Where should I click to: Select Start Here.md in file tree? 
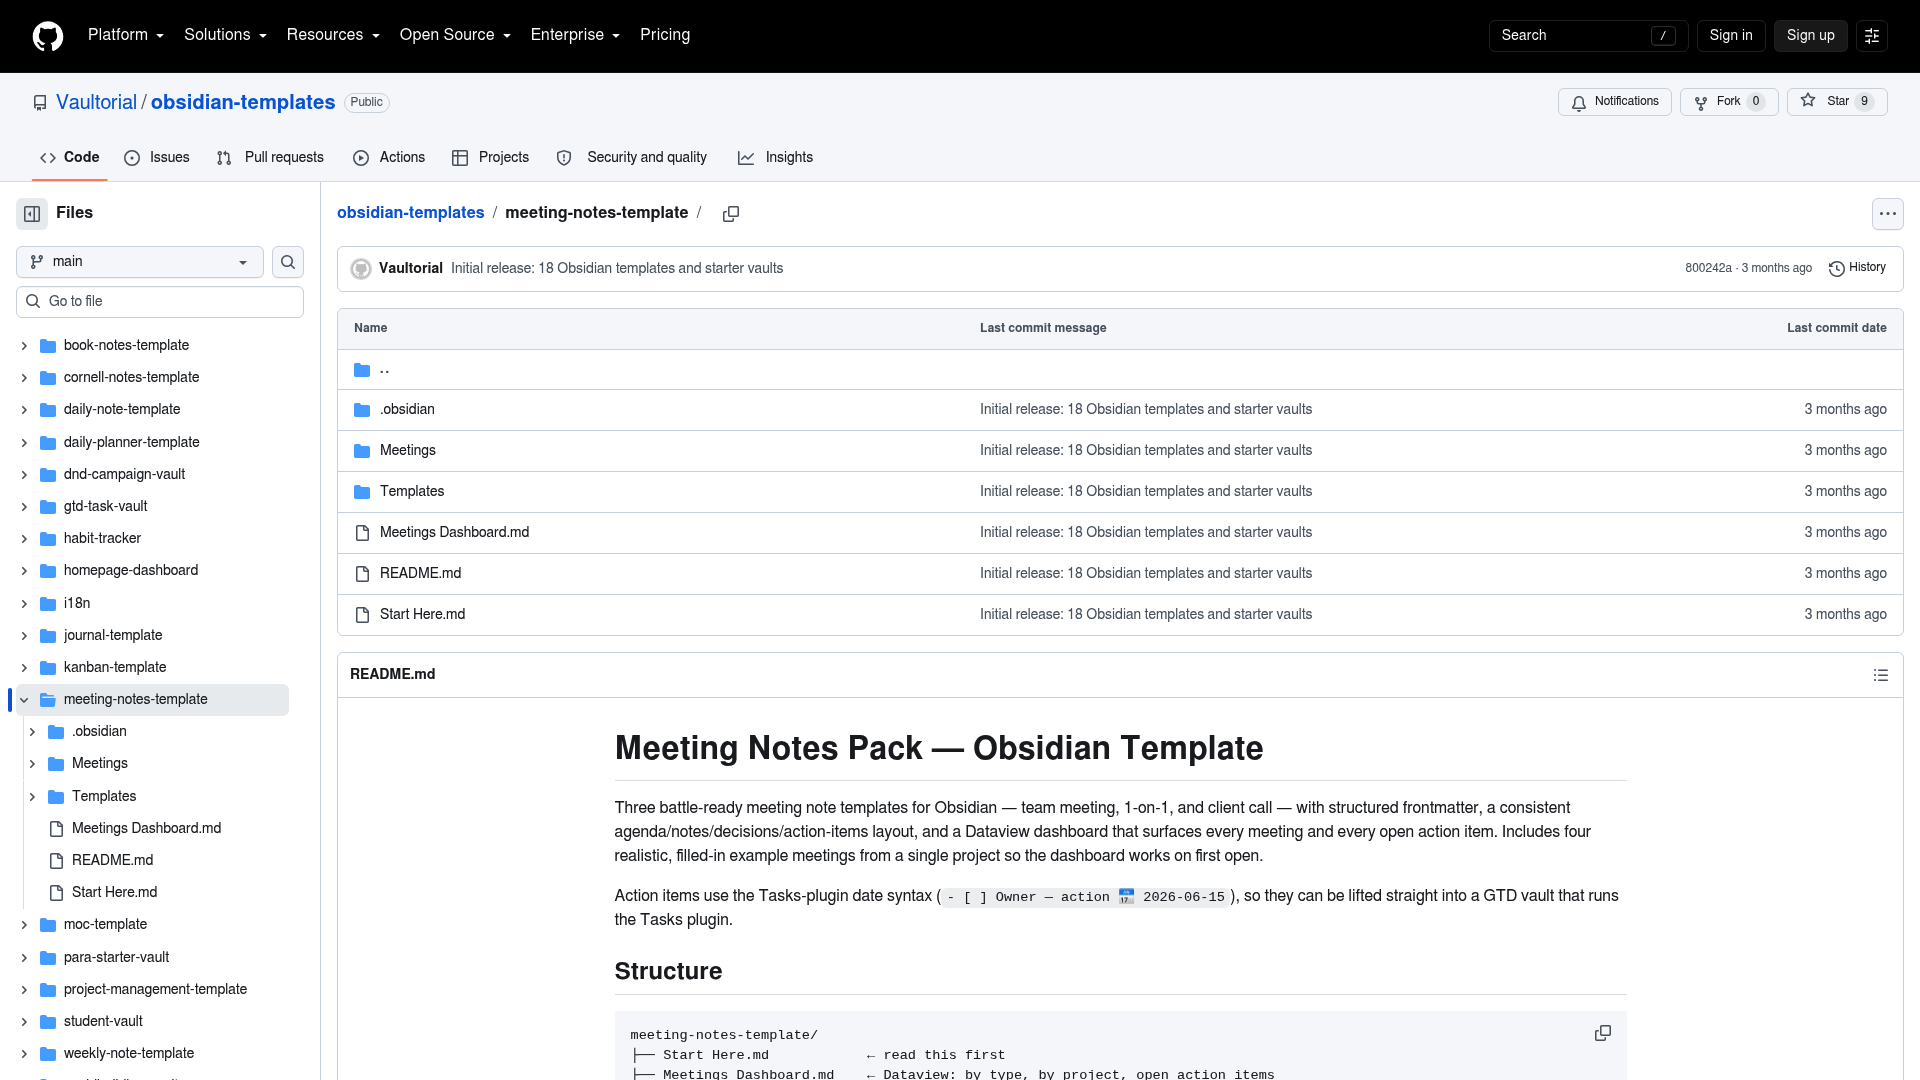(x=114, y=893)
